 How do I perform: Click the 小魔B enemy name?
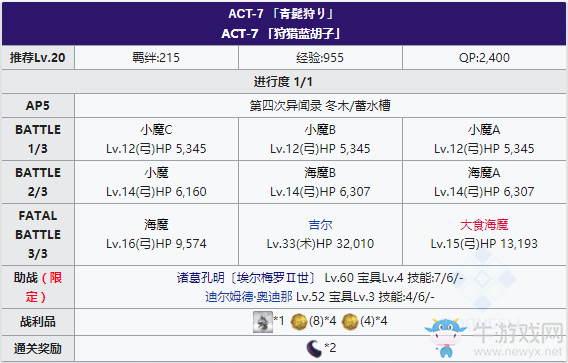(320, 130)
